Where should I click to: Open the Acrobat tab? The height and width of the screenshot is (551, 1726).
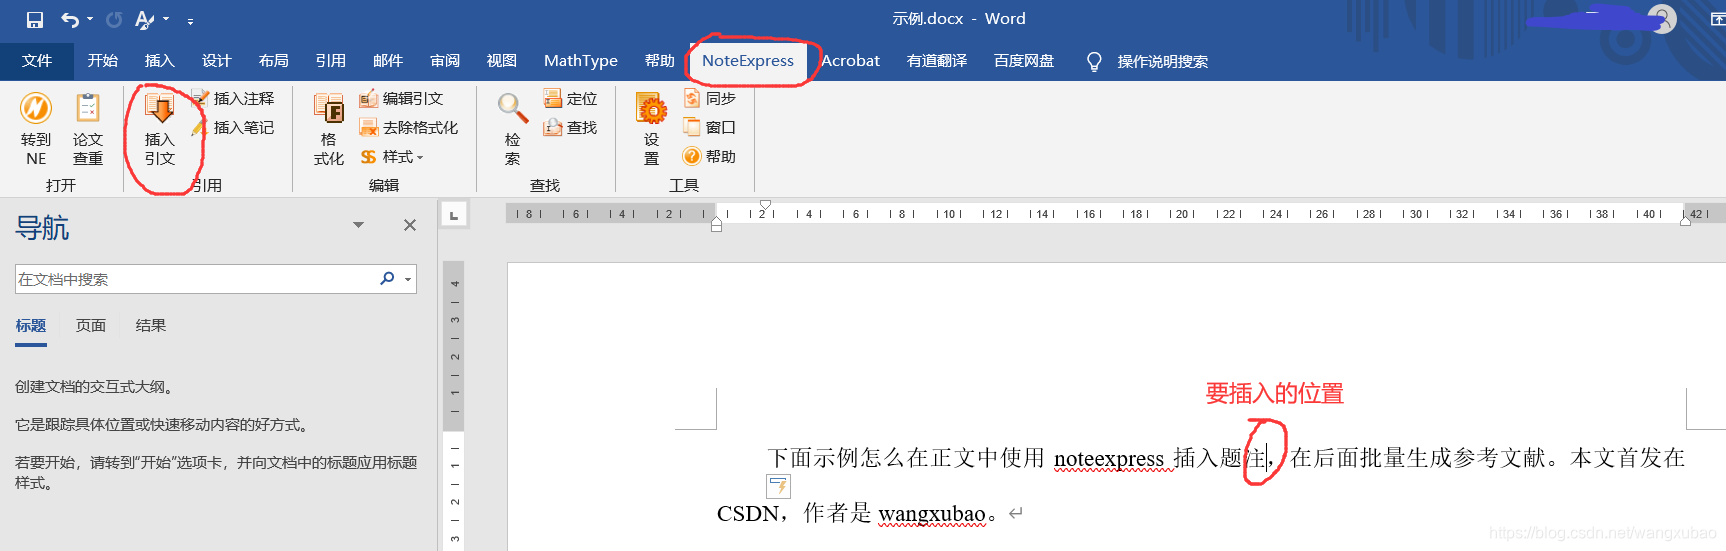(851, 61)
